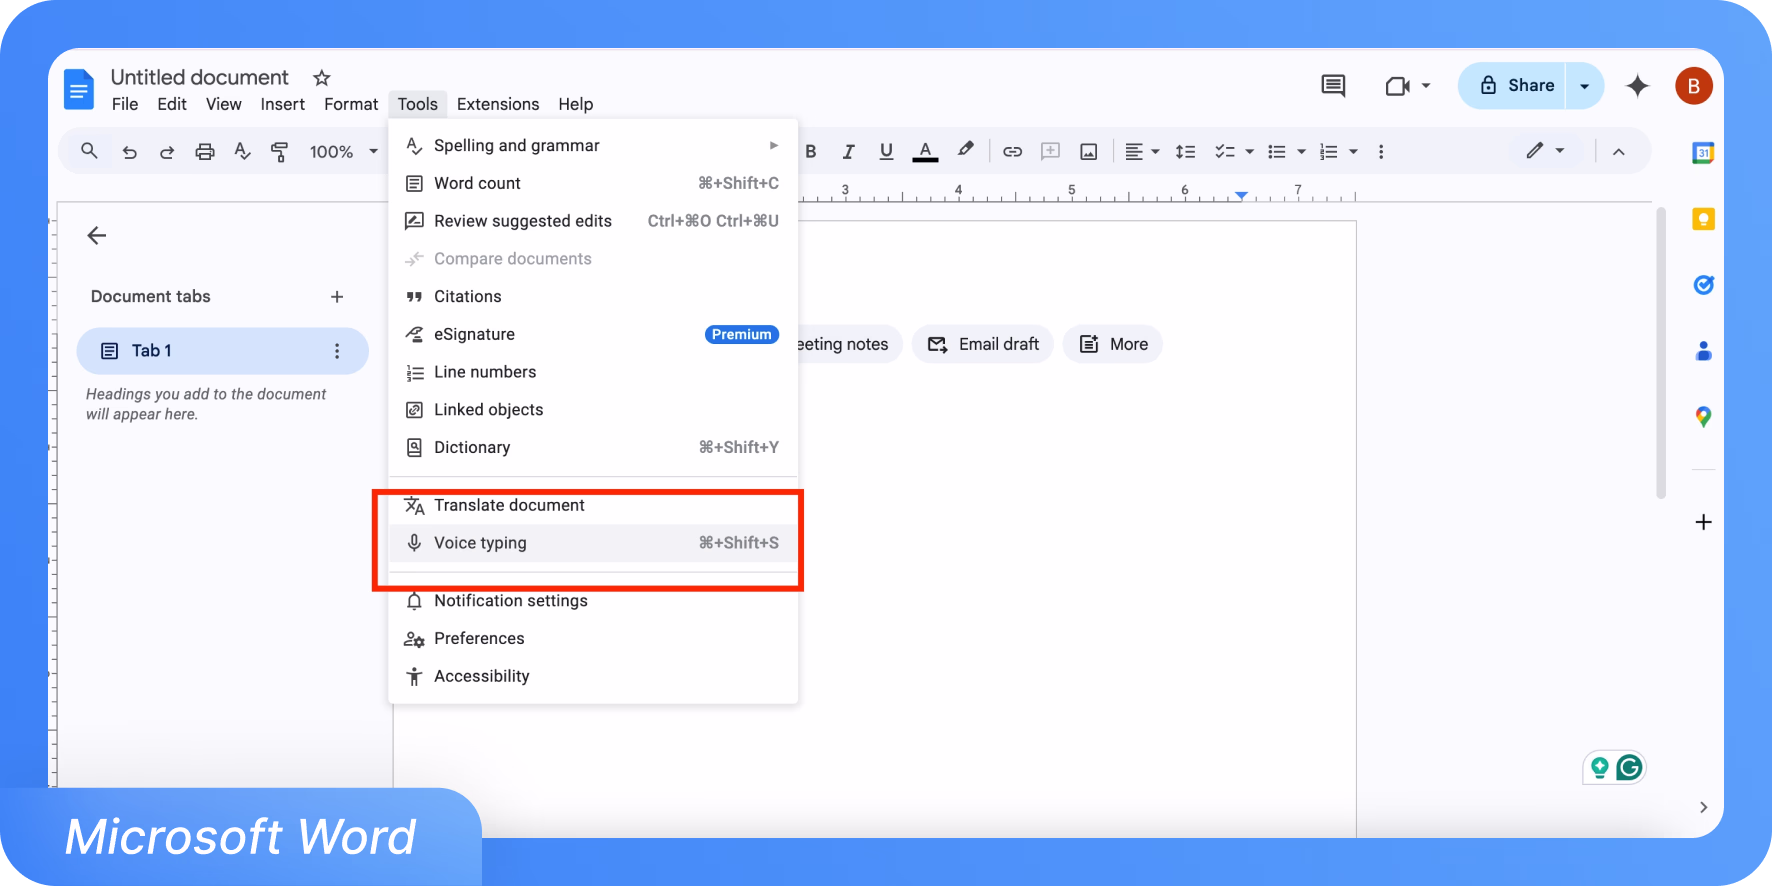Collapse the menus with the up chevron
Viewport: 1772px width, 886px height.
pyautogui.click(x=1619, y=152)
